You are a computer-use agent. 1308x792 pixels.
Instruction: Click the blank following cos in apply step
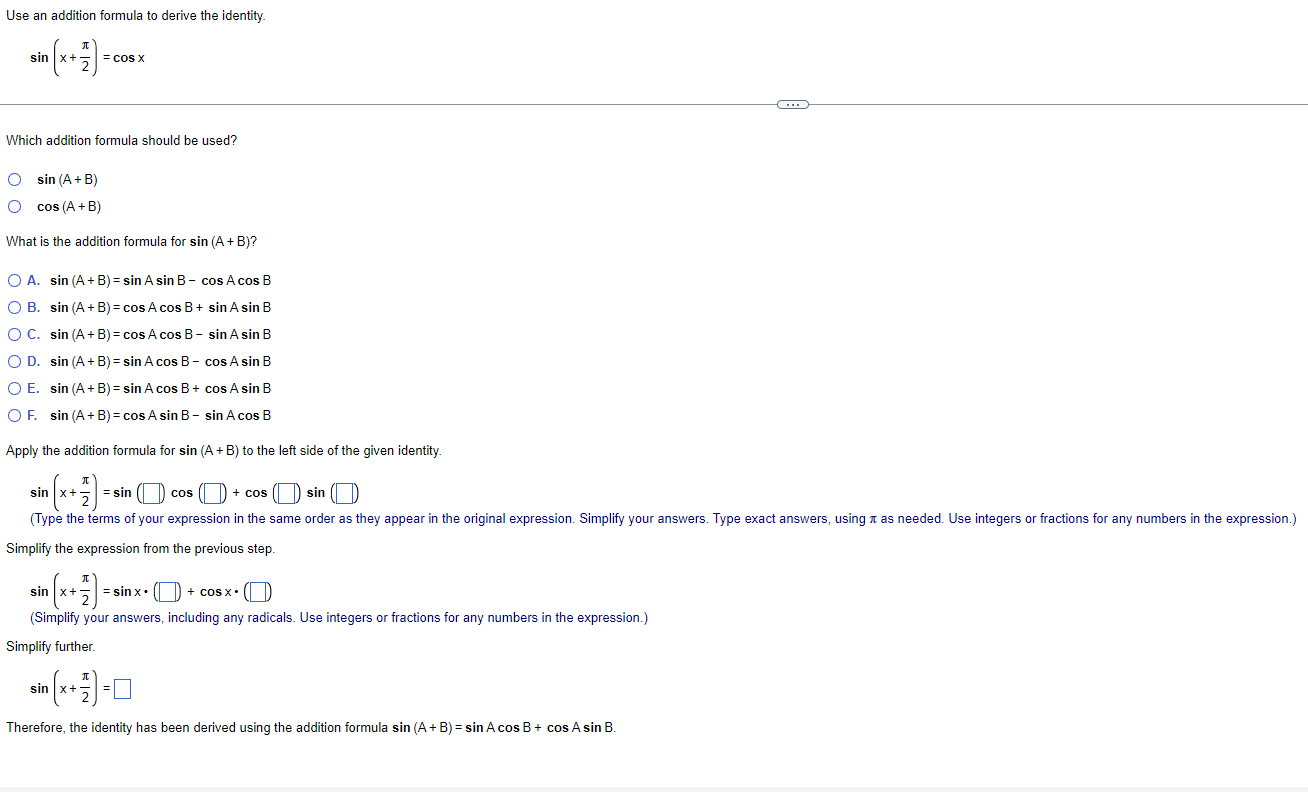[212, 492]
